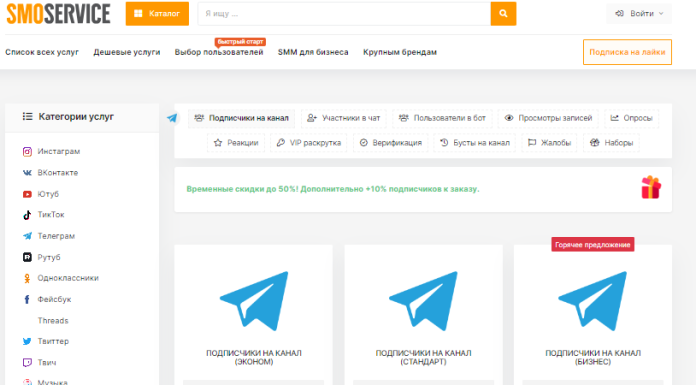Click the 'Подписчики на канал (Бизнес)' title

(593, 357)
